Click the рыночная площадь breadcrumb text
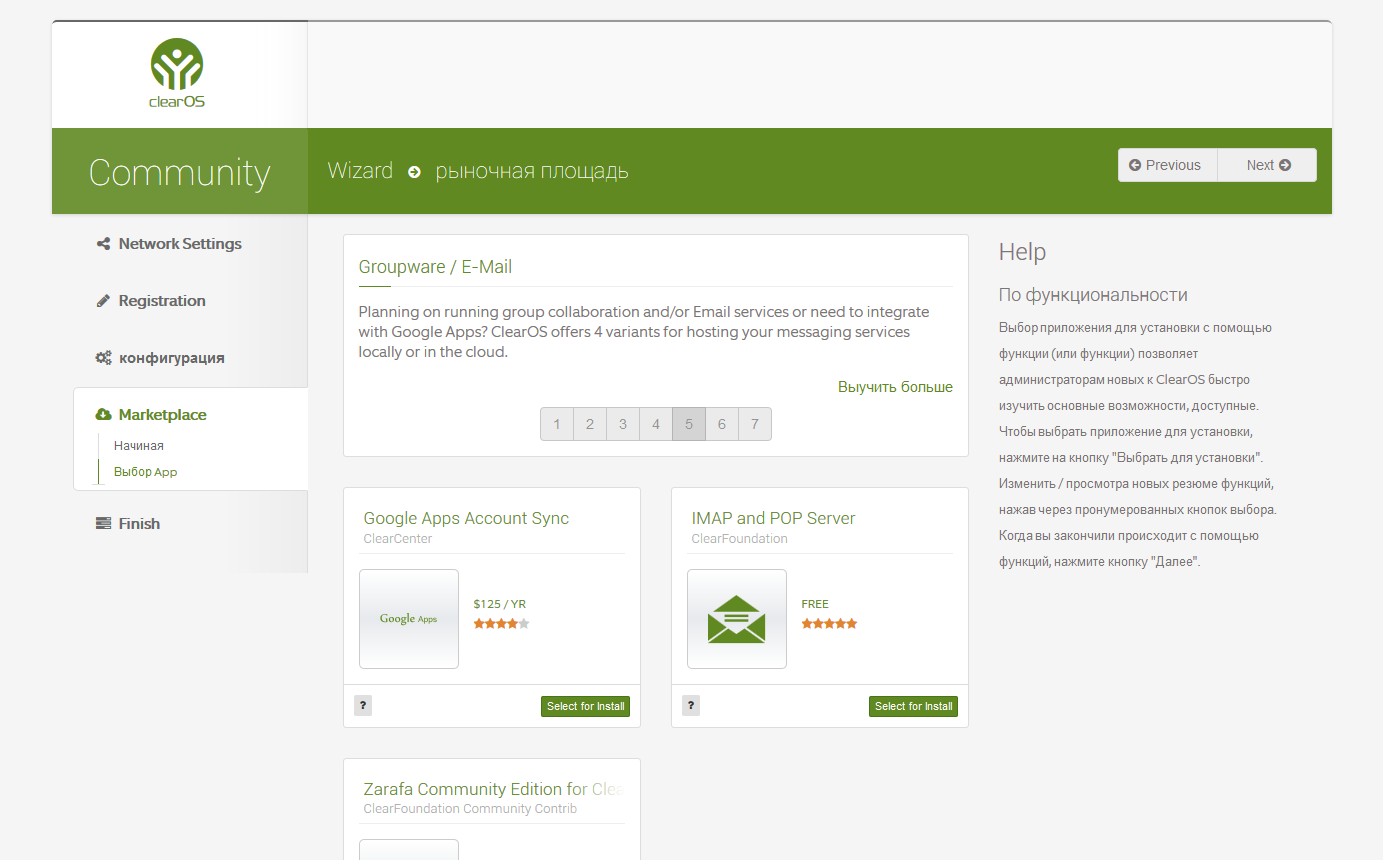 click(x=532, y=171)
